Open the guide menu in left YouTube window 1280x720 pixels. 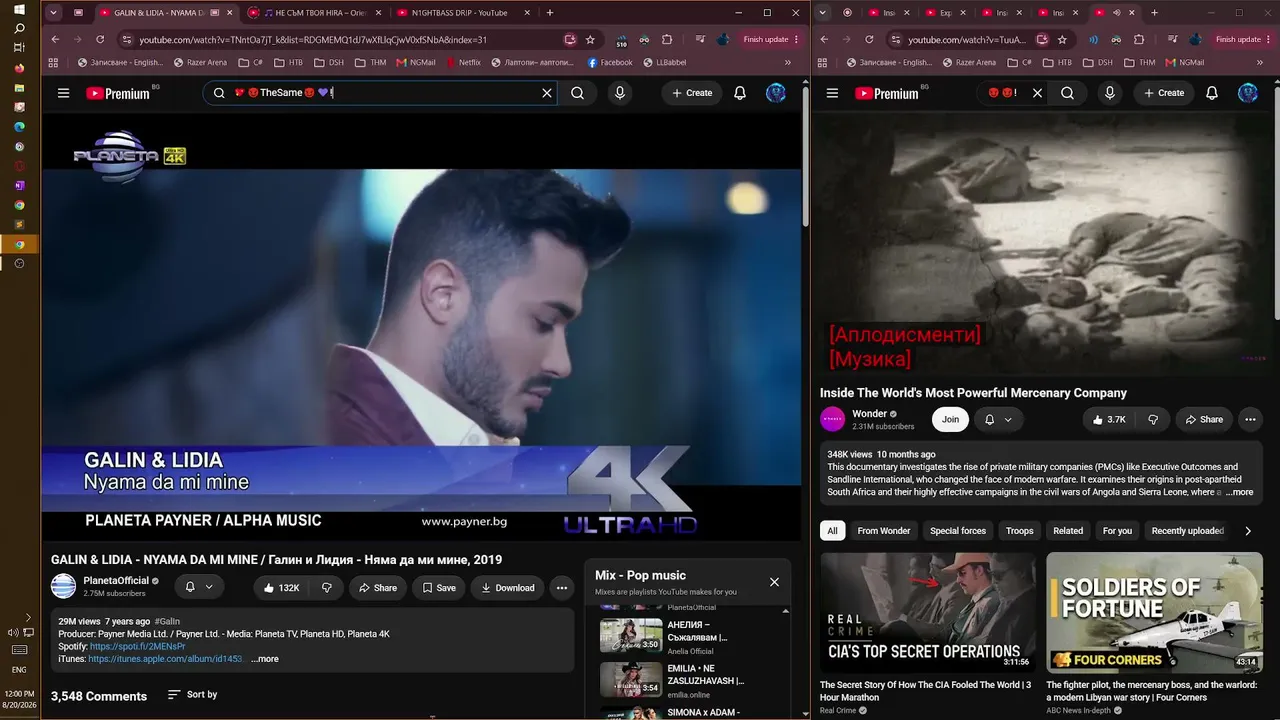coord(63,93)
